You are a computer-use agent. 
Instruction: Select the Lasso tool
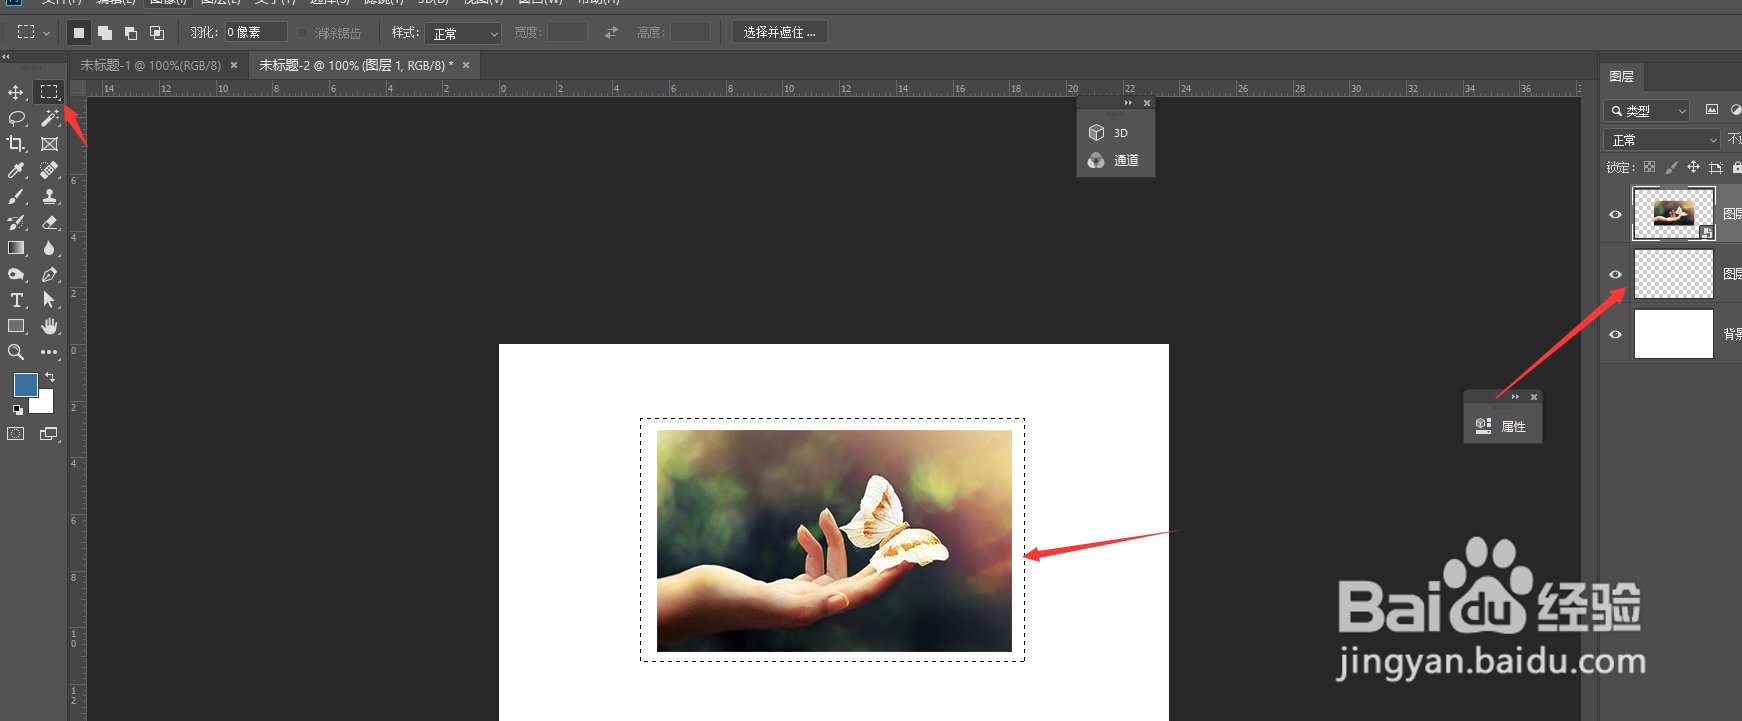16,118
